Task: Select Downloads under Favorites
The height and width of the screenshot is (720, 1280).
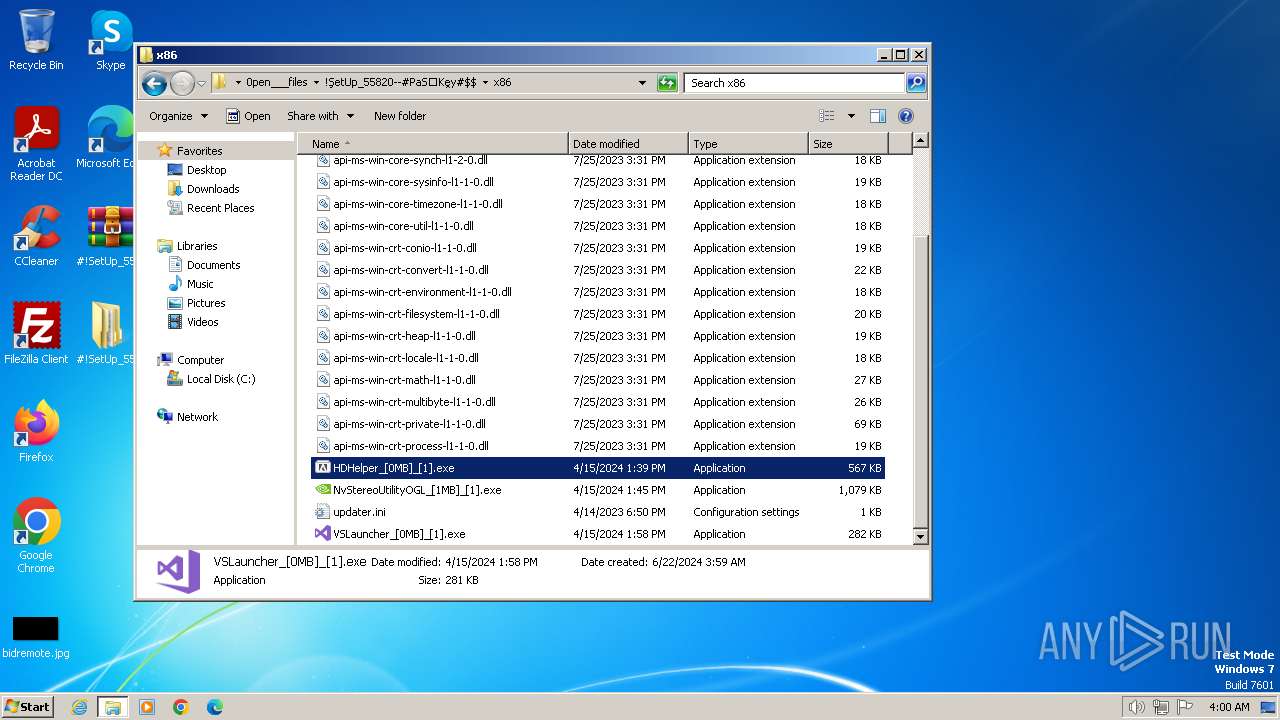Action: [x=213, y=189]
